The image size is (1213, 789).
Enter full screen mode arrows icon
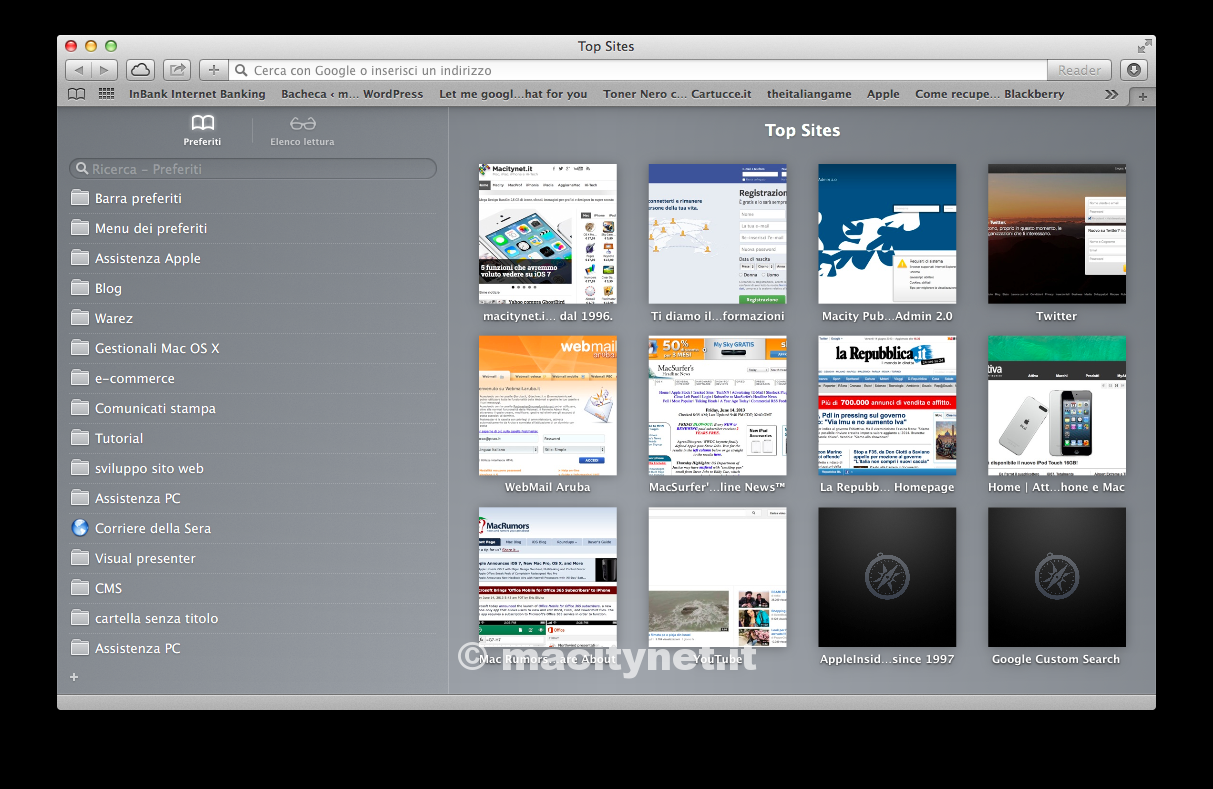pyautogui.click(x=1144, y=46)
